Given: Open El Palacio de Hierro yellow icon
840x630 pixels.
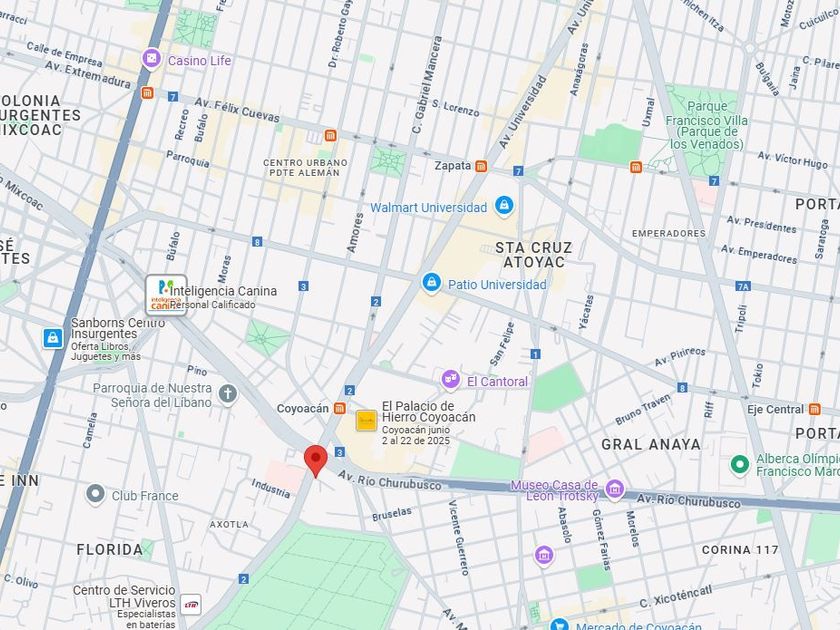Looking at the screenshot, I should tap(367, 421).
